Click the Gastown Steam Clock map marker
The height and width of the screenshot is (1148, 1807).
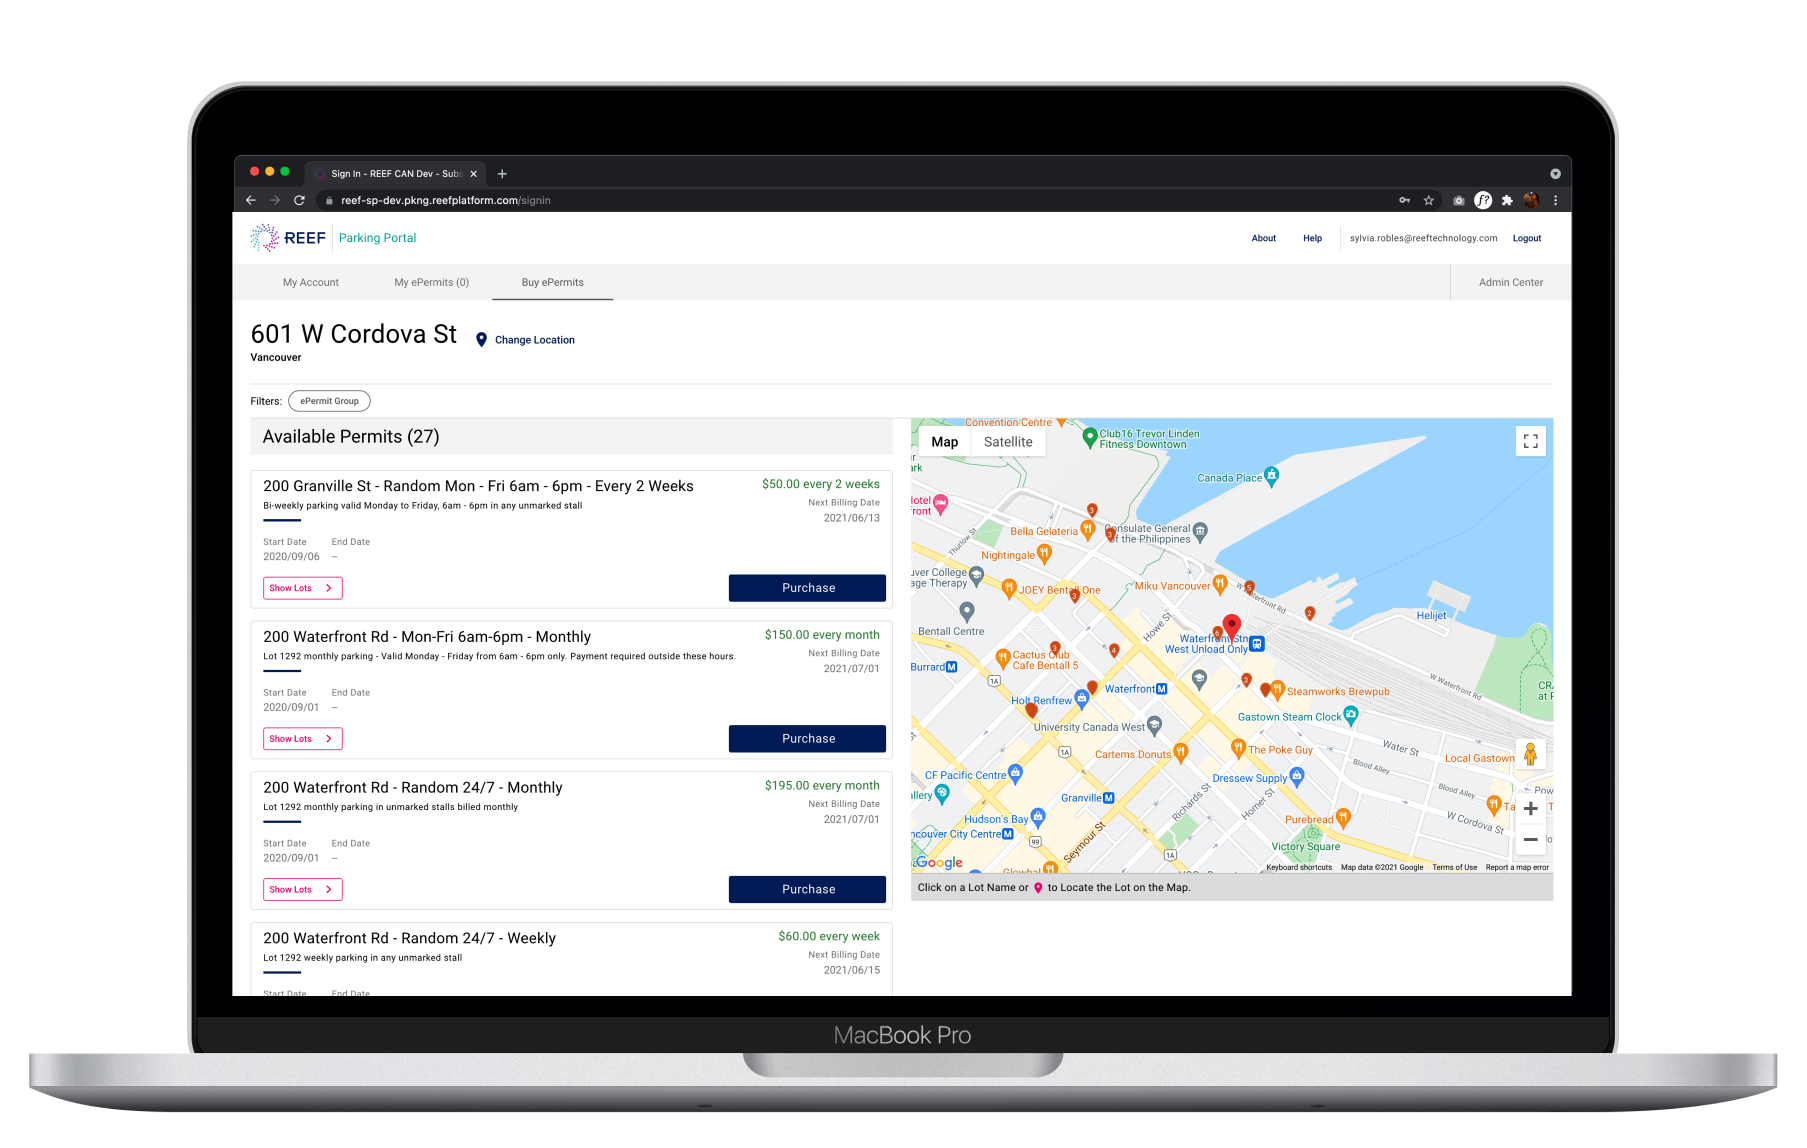click(x=1351, y=715)
